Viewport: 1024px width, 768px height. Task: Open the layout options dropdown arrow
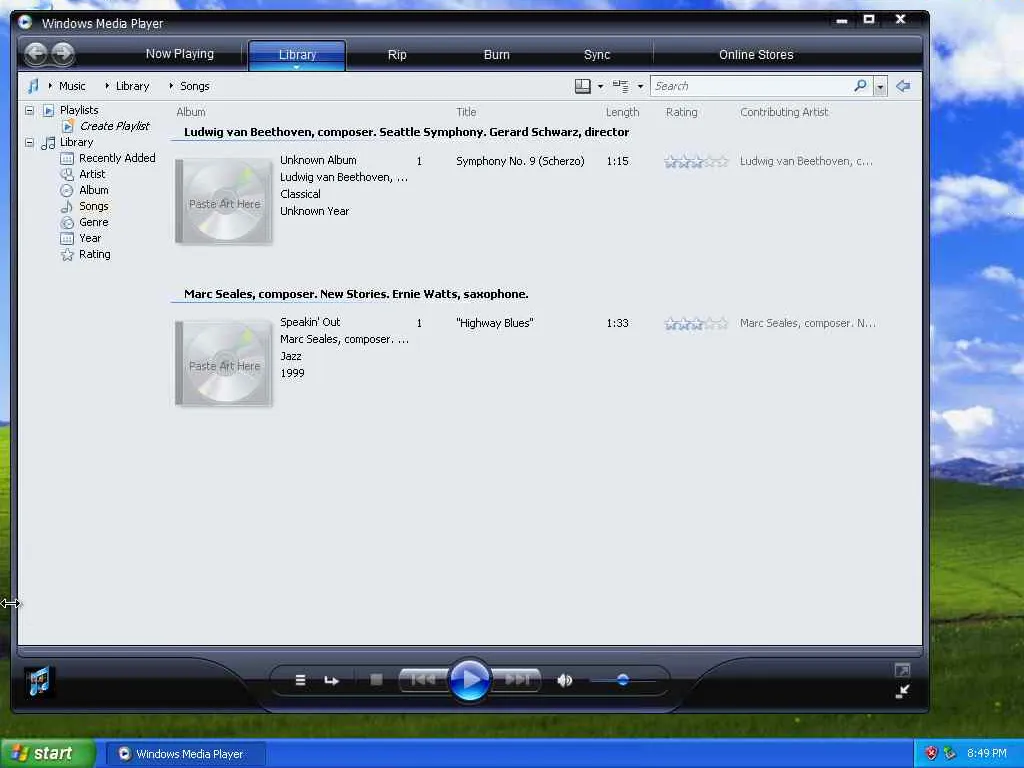point(601,86)
